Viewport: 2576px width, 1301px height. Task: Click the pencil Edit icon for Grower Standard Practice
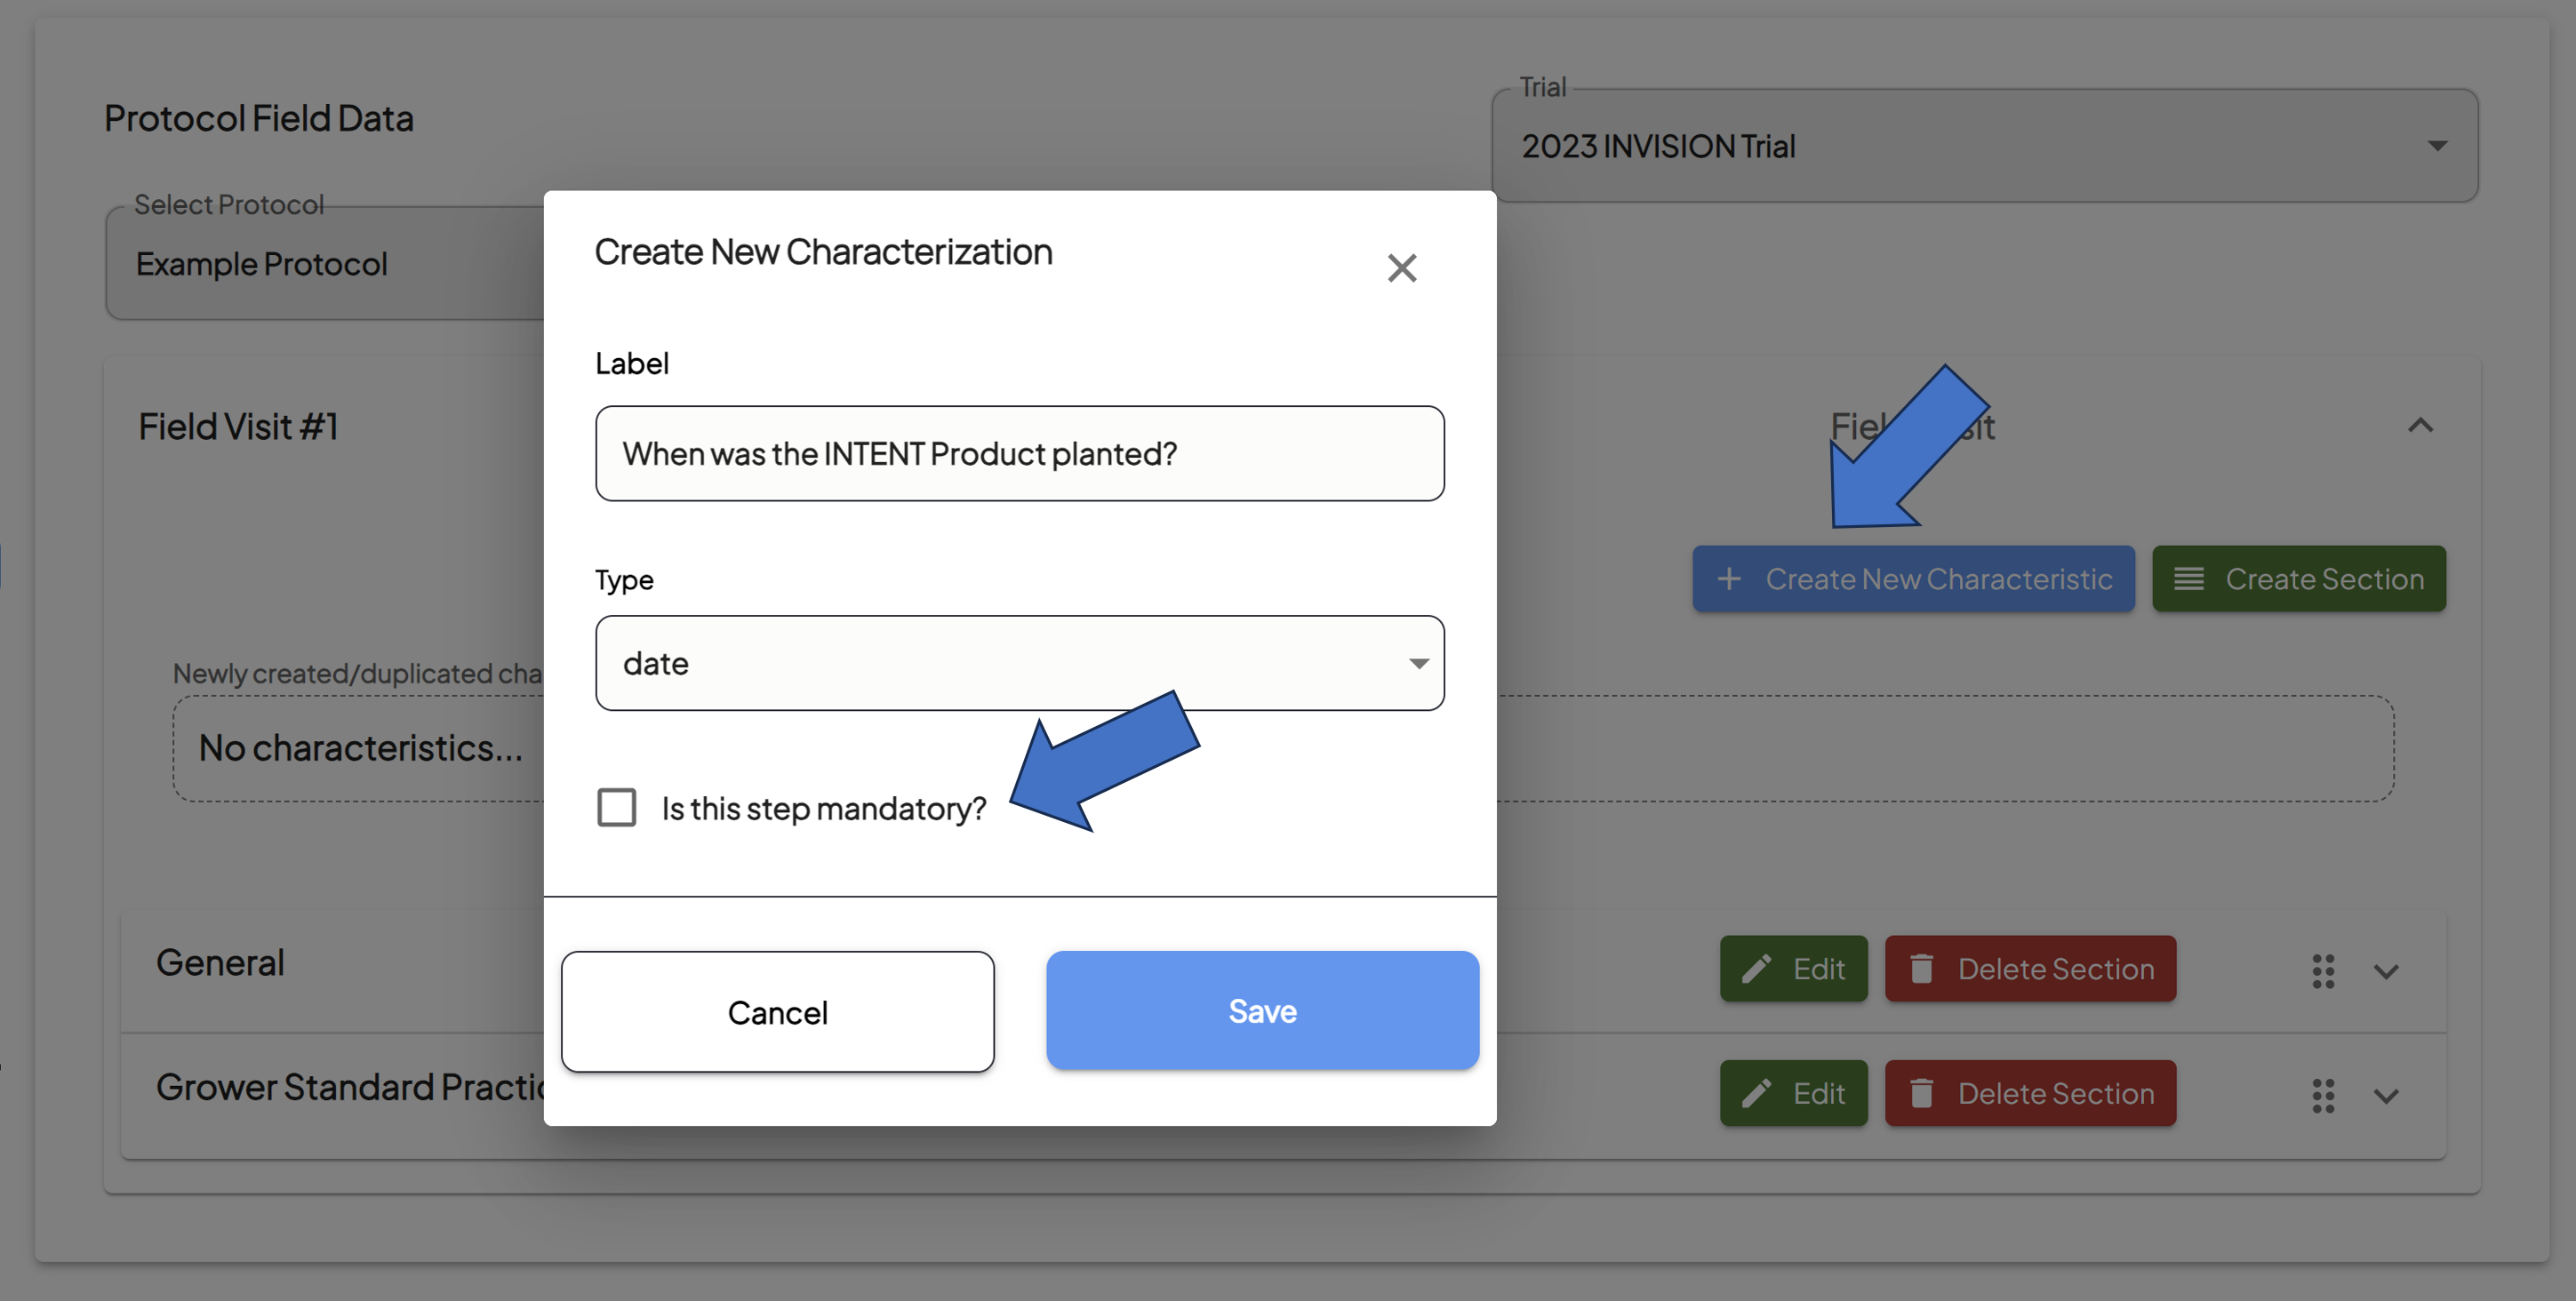[x=1756, y=1093]
